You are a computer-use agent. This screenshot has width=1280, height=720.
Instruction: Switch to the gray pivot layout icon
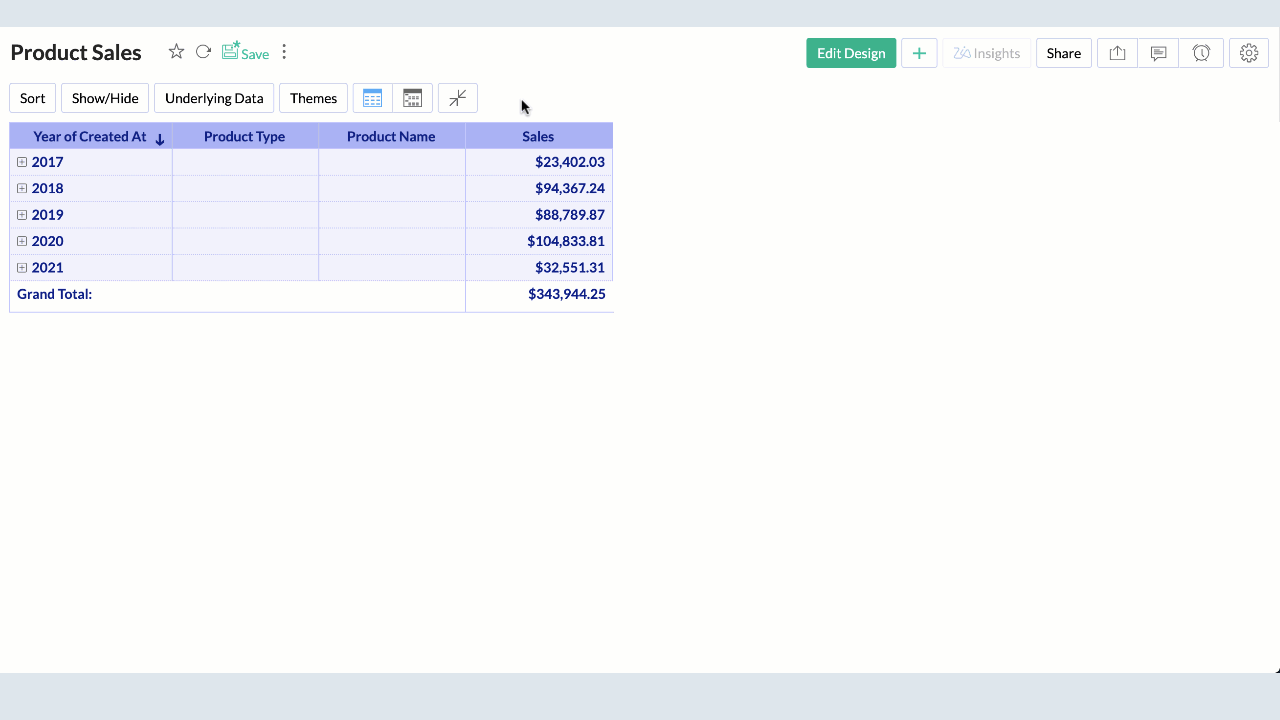point(412,98)
